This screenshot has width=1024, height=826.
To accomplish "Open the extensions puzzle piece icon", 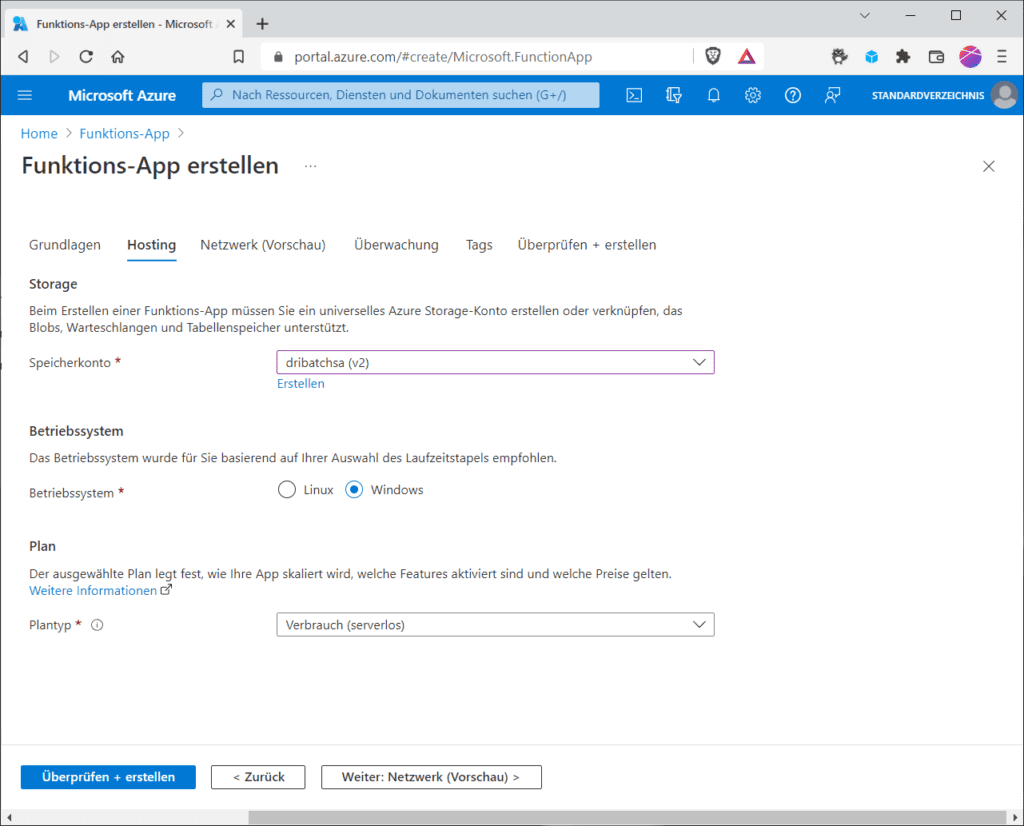I will pos(903,57).
